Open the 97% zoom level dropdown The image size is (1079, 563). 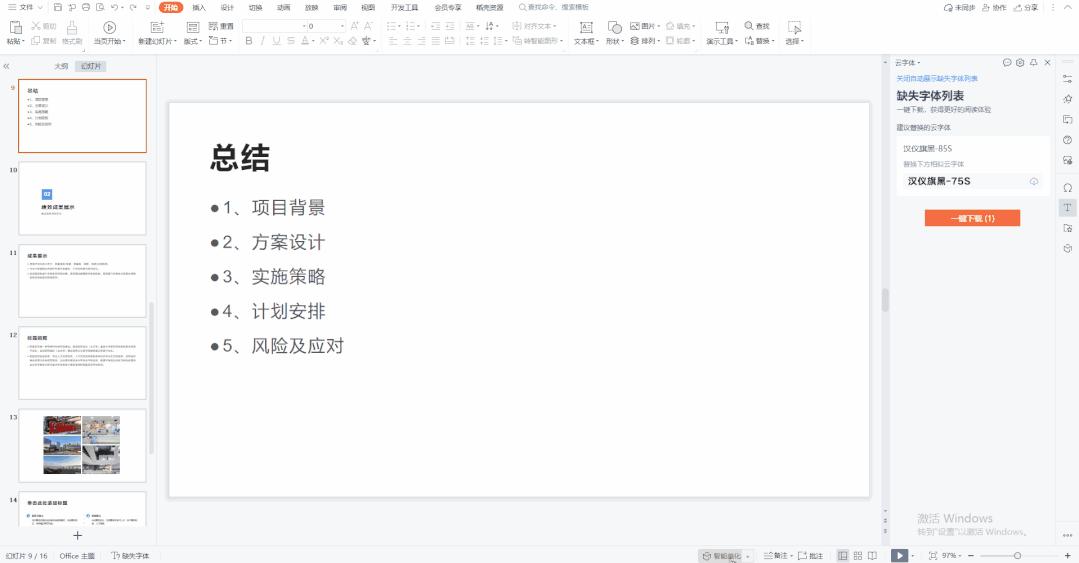click(952, 555)
